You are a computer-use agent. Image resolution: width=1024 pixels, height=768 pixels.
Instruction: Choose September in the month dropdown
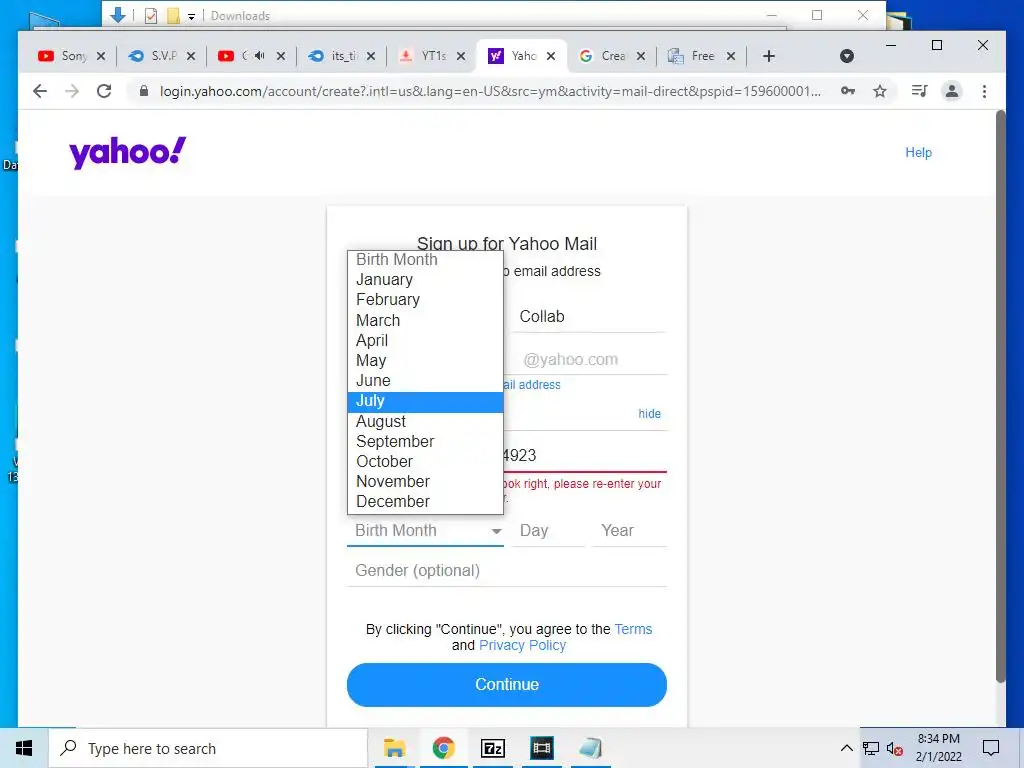(x=425, y=441)
